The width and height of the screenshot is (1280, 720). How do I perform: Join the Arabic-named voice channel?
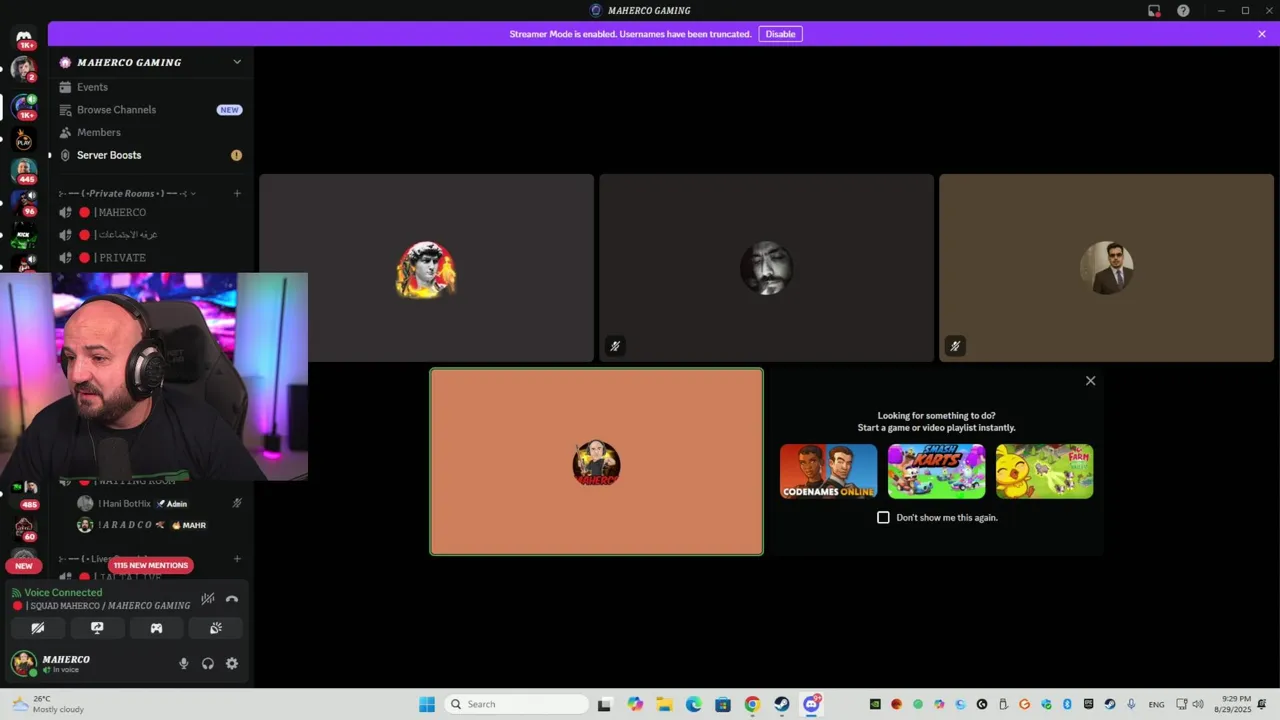[x=150, y=235]
